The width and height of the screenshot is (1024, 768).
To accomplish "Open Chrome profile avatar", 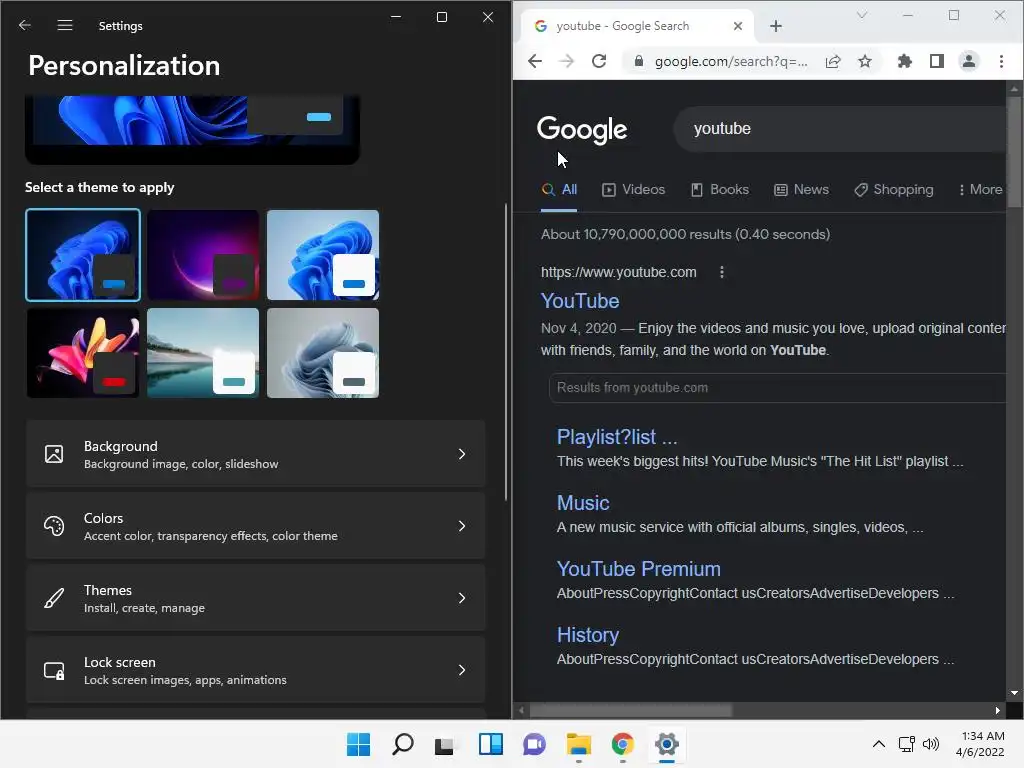I will coord(968,61).
